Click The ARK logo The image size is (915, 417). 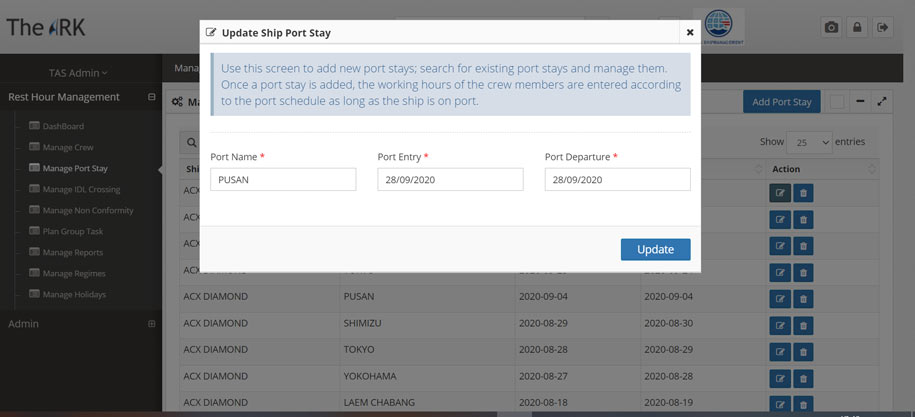(46, 27)
